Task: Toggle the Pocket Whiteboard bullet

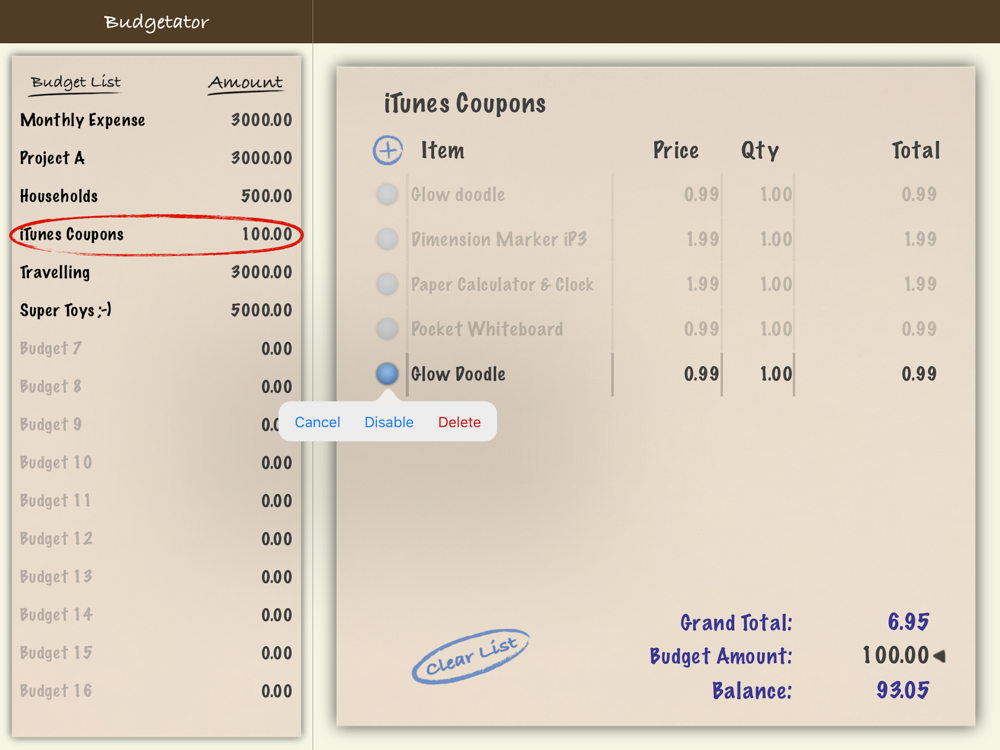Action: click(387, 328)
